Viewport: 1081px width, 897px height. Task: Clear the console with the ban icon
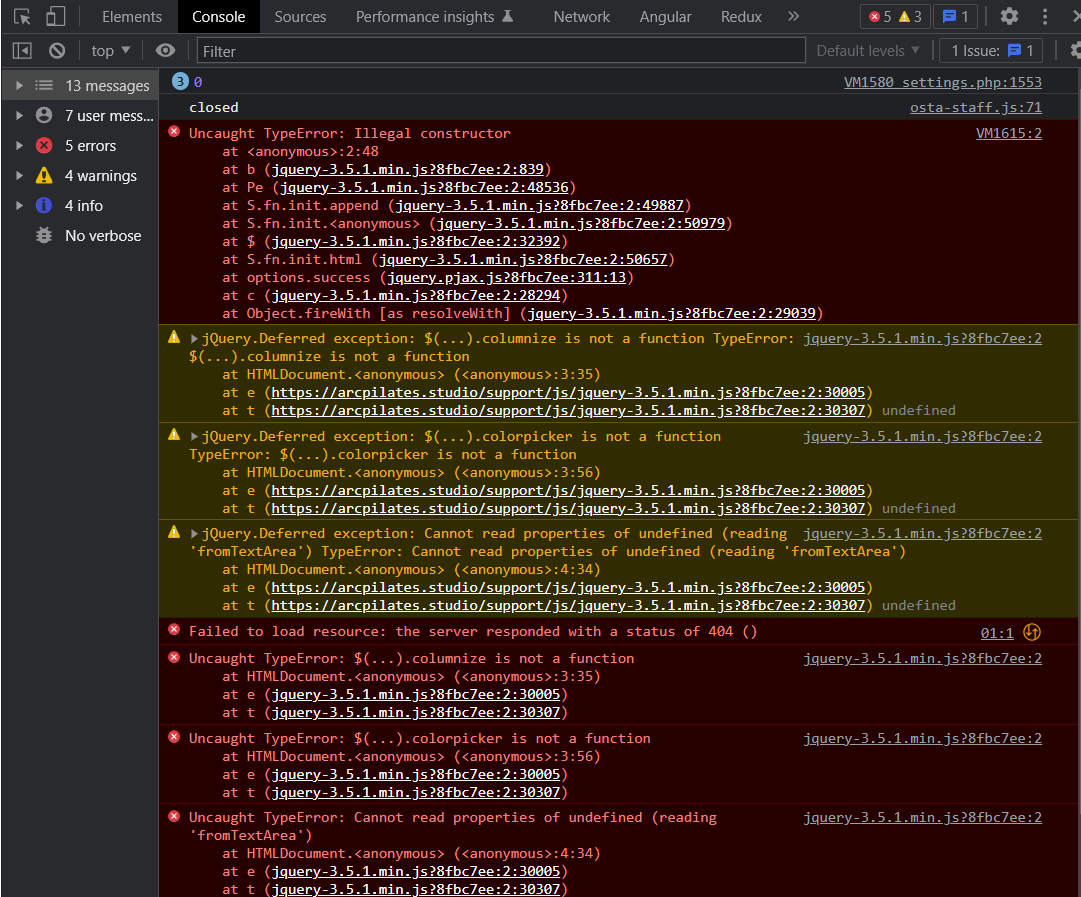coord(57,51)
